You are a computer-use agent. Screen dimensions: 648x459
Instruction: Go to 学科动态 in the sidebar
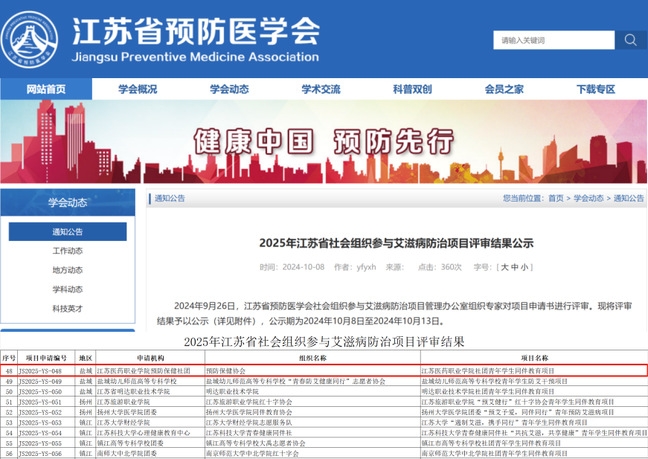pyautogui.click(x=67, y=289)
